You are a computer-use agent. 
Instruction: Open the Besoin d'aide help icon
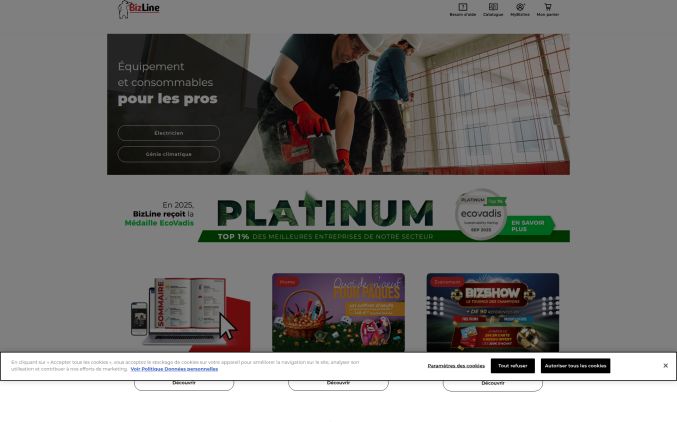462,10
